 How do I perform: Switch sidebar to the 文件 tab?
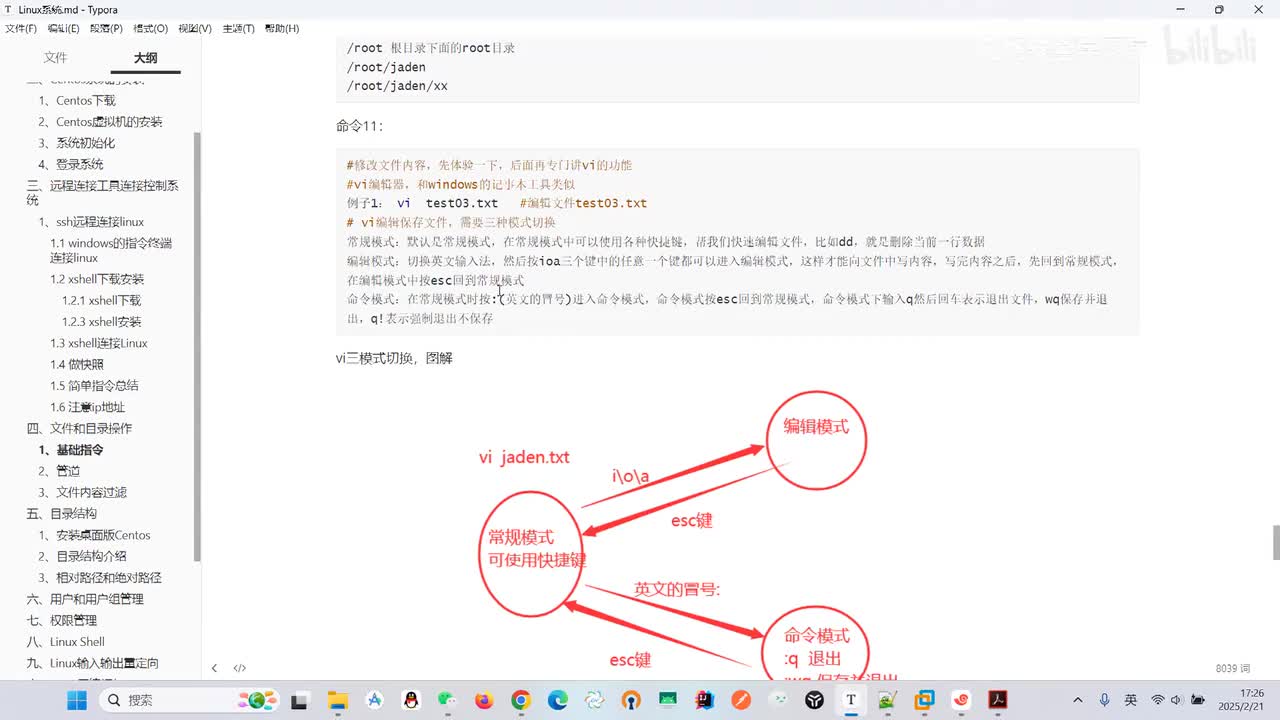(55, 58)
